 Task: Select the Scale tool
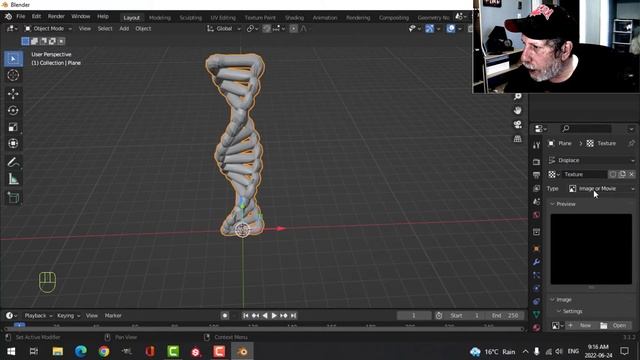point(13,127)
